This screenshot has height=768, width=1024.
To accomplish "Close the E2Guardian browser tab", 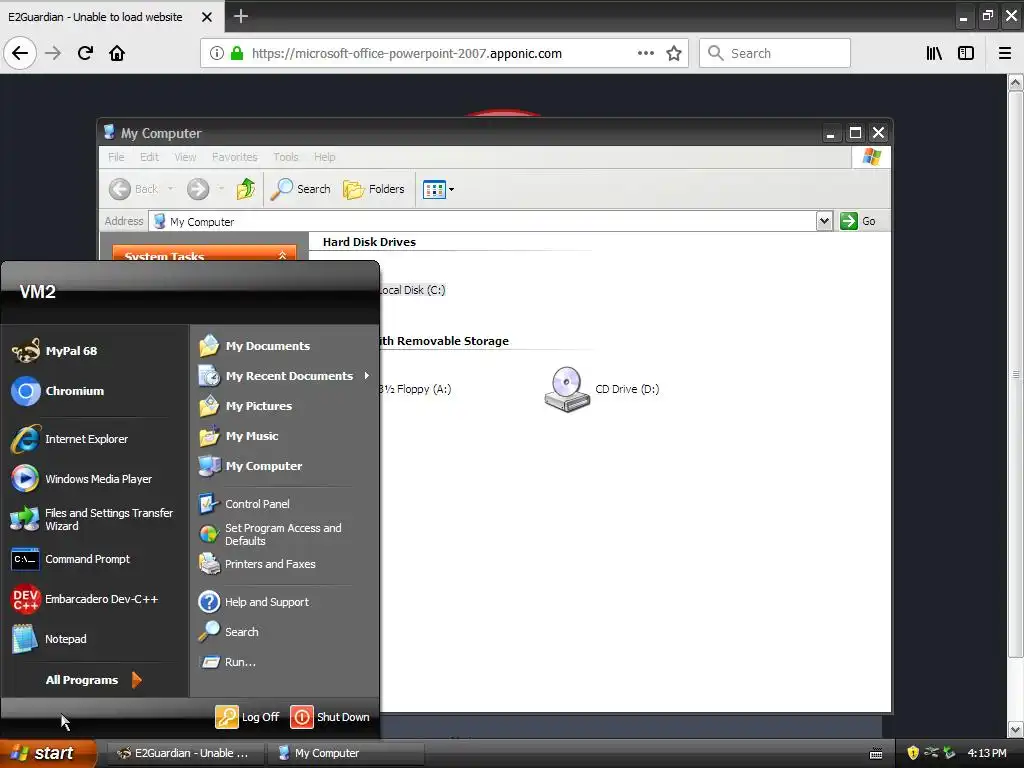I will [x=206, y=17].
